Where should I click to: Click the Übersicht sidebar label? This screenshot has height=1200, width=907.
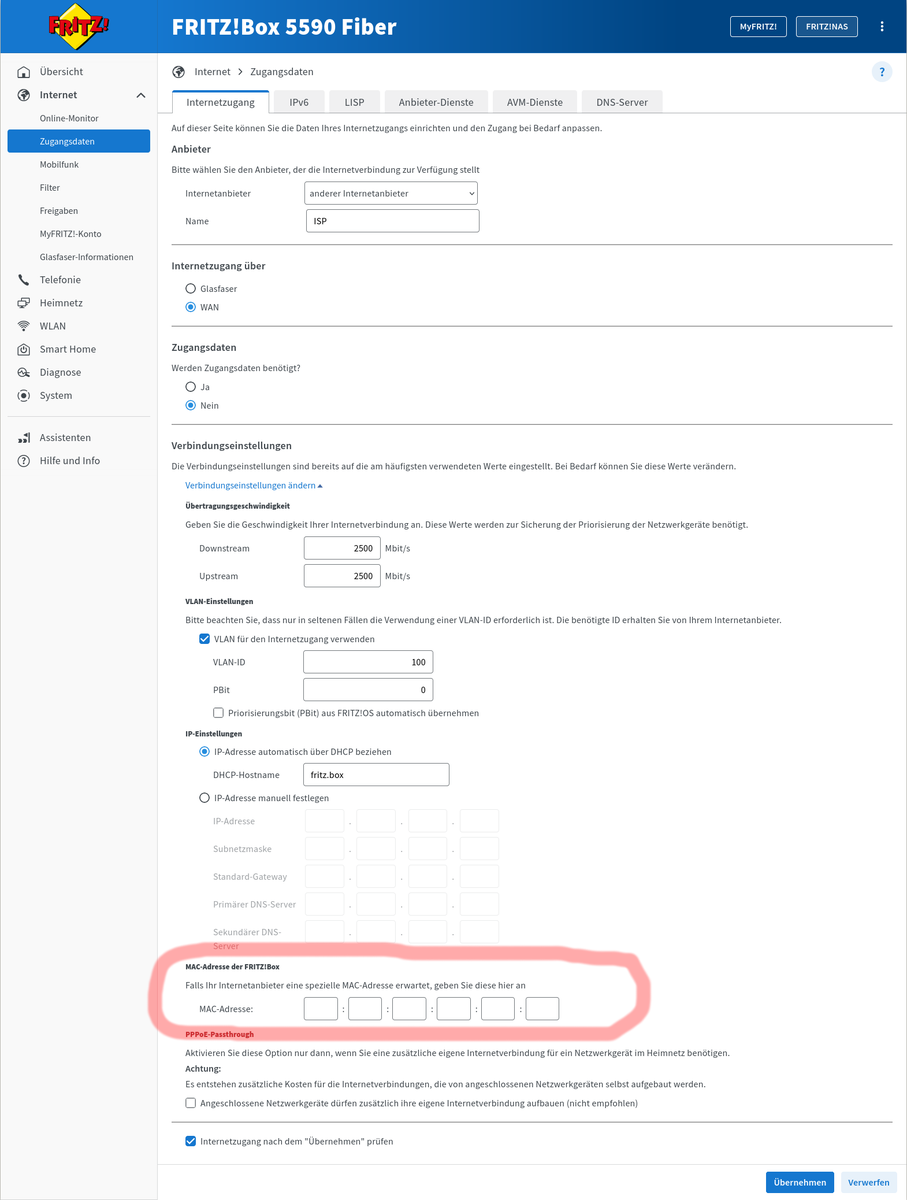pyautogui.click(x=61, y=72)
